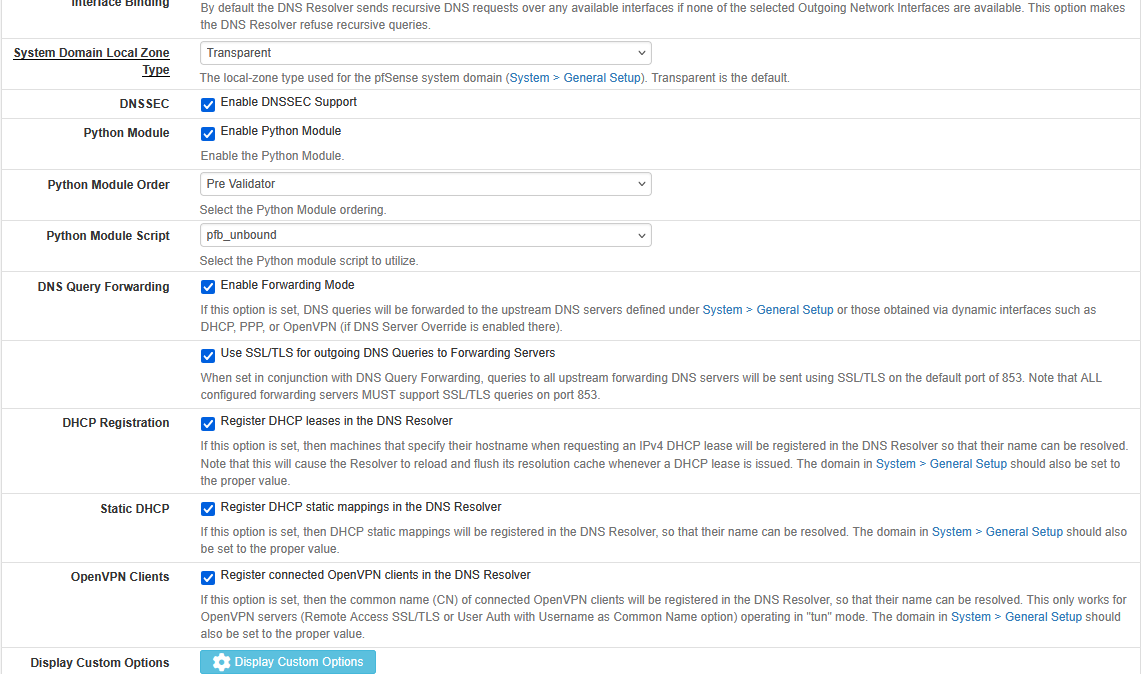Expand the Python Module Order dropdown
The width and height of the screenshot is (1141, 674).
point(425,184)
